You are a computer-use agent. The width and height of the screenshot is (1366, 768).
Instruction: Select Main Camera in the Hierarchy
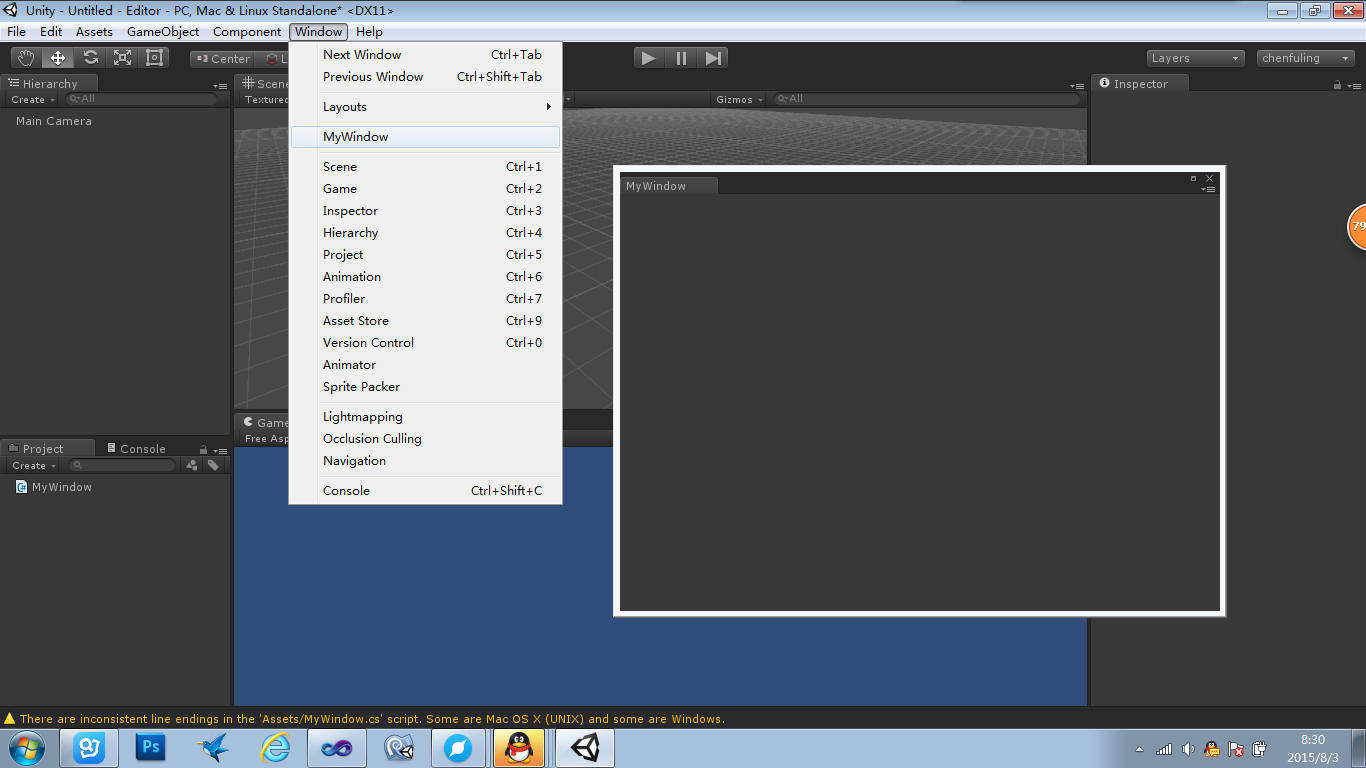click(55, 121)
